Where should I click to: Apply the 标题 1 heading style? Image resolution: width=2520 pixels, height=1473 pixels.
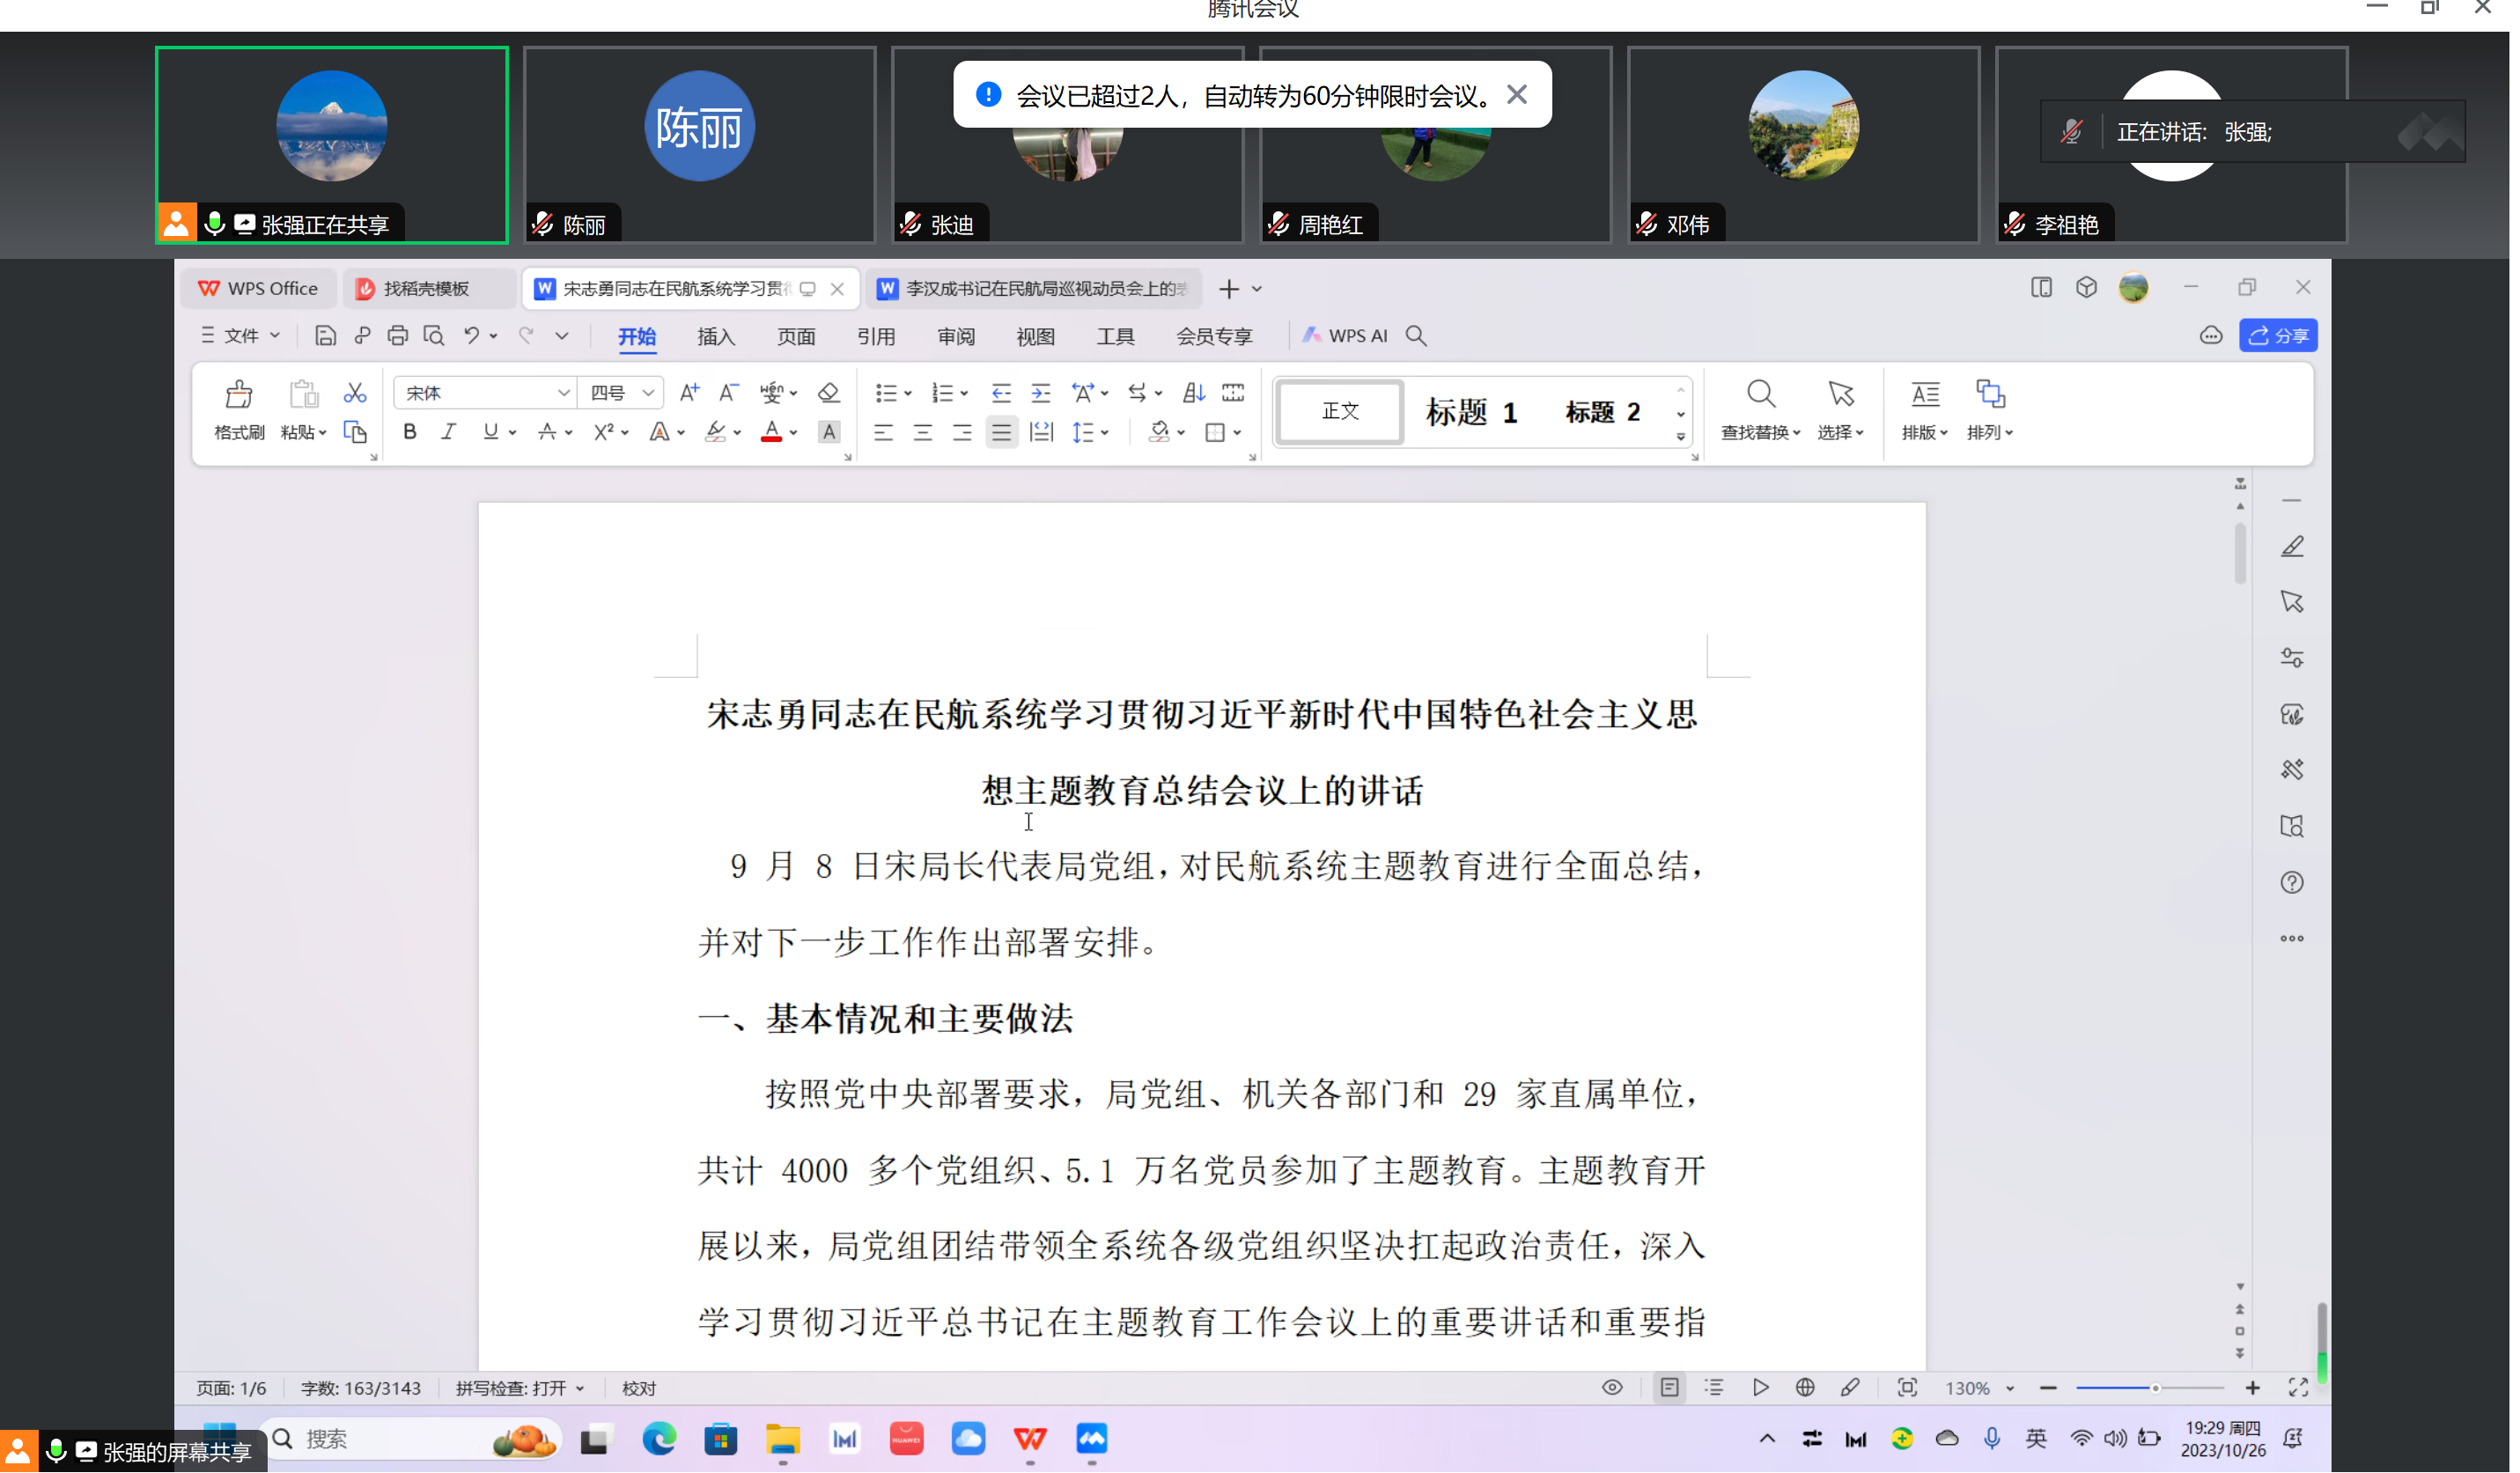click(1471, 412)
